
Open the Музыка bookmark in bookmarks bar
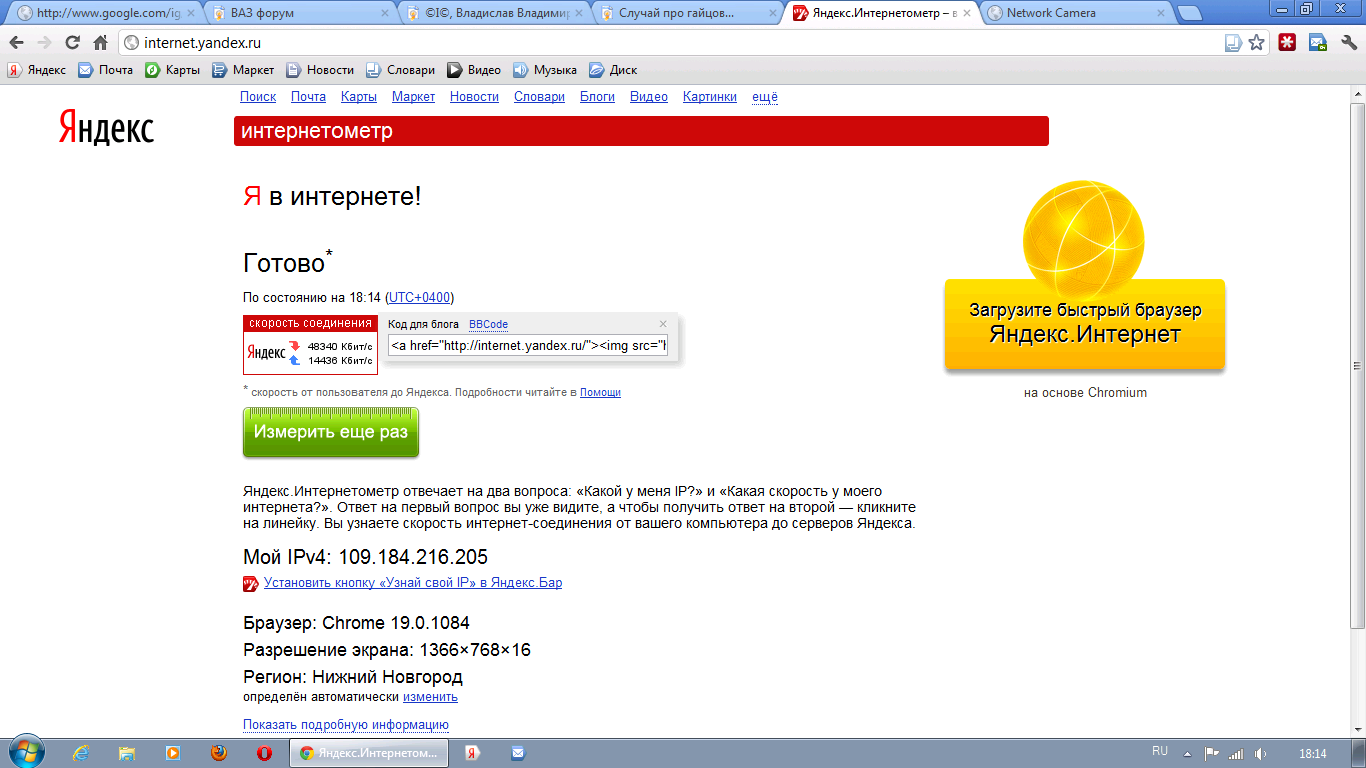coord(545,70)
